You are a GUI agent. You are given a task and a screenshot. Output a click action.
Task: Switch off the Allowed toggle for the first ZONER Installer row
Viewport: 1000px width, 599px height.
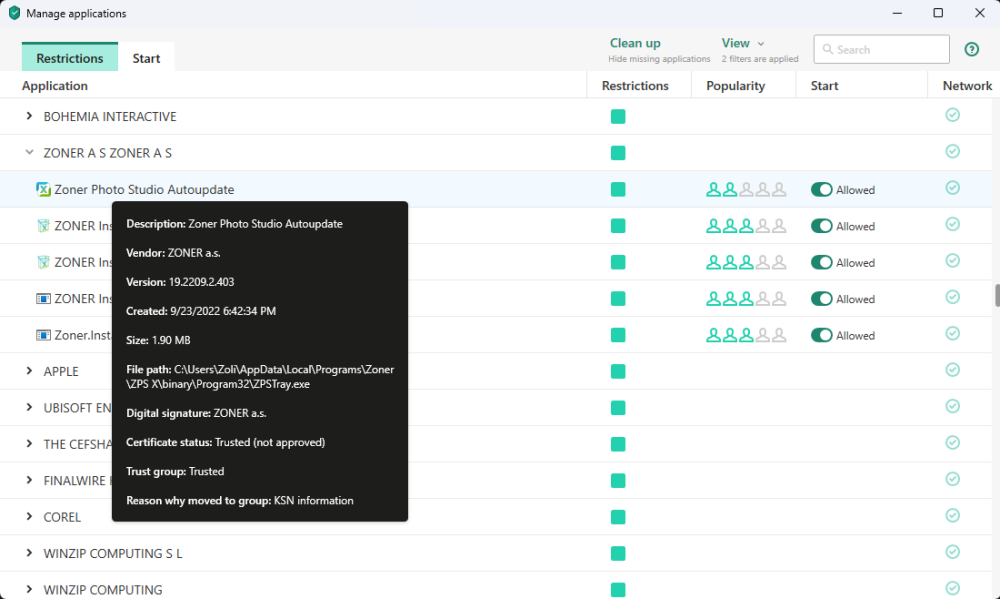822,225
